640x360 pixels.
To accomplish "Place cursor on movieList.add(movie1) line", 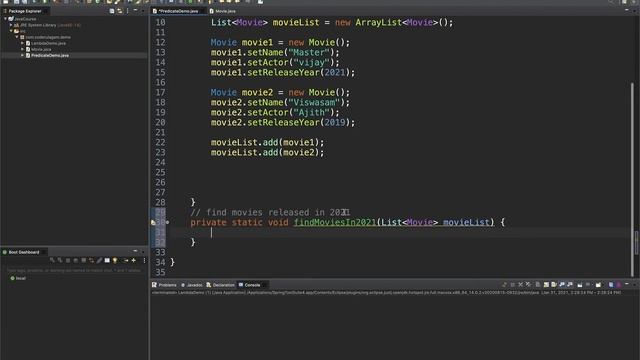I will pyautogui.click(x=267, y=142).
